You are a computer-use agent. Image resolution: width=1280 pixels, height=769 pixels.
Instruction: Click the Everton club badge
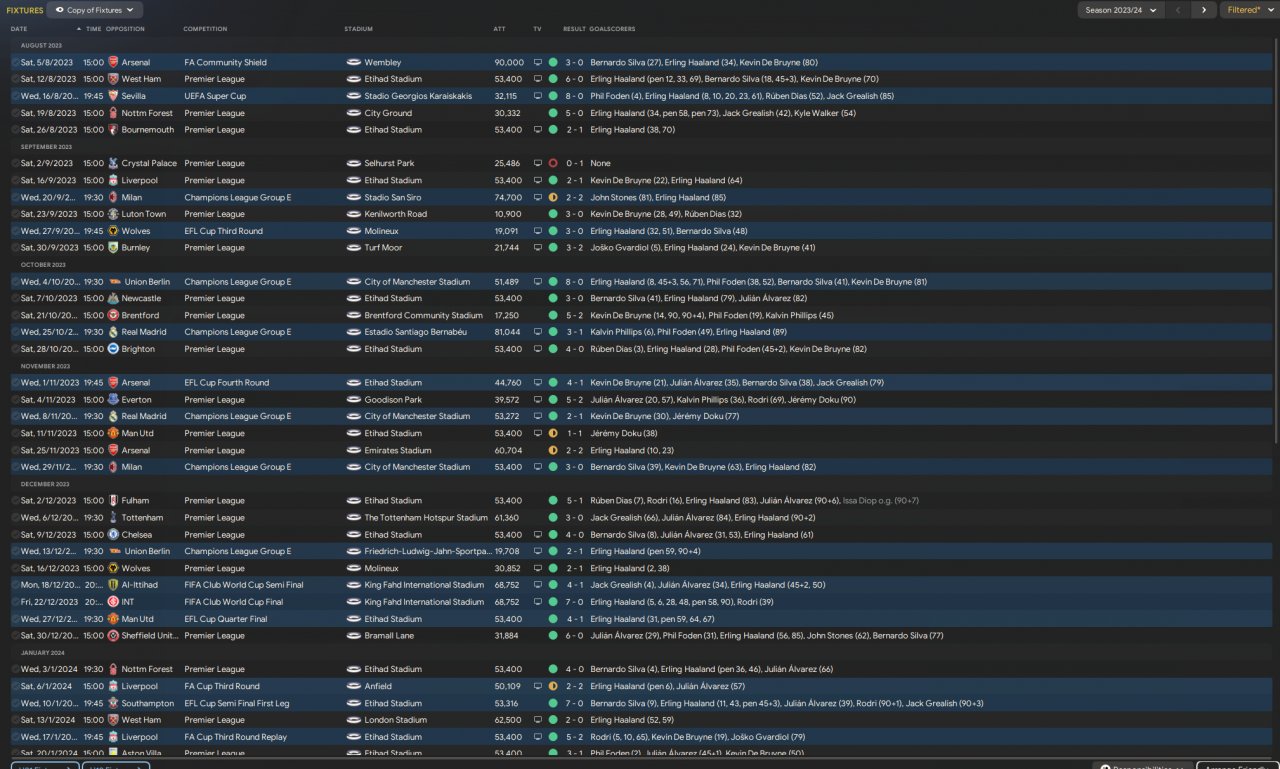(113, 400)
